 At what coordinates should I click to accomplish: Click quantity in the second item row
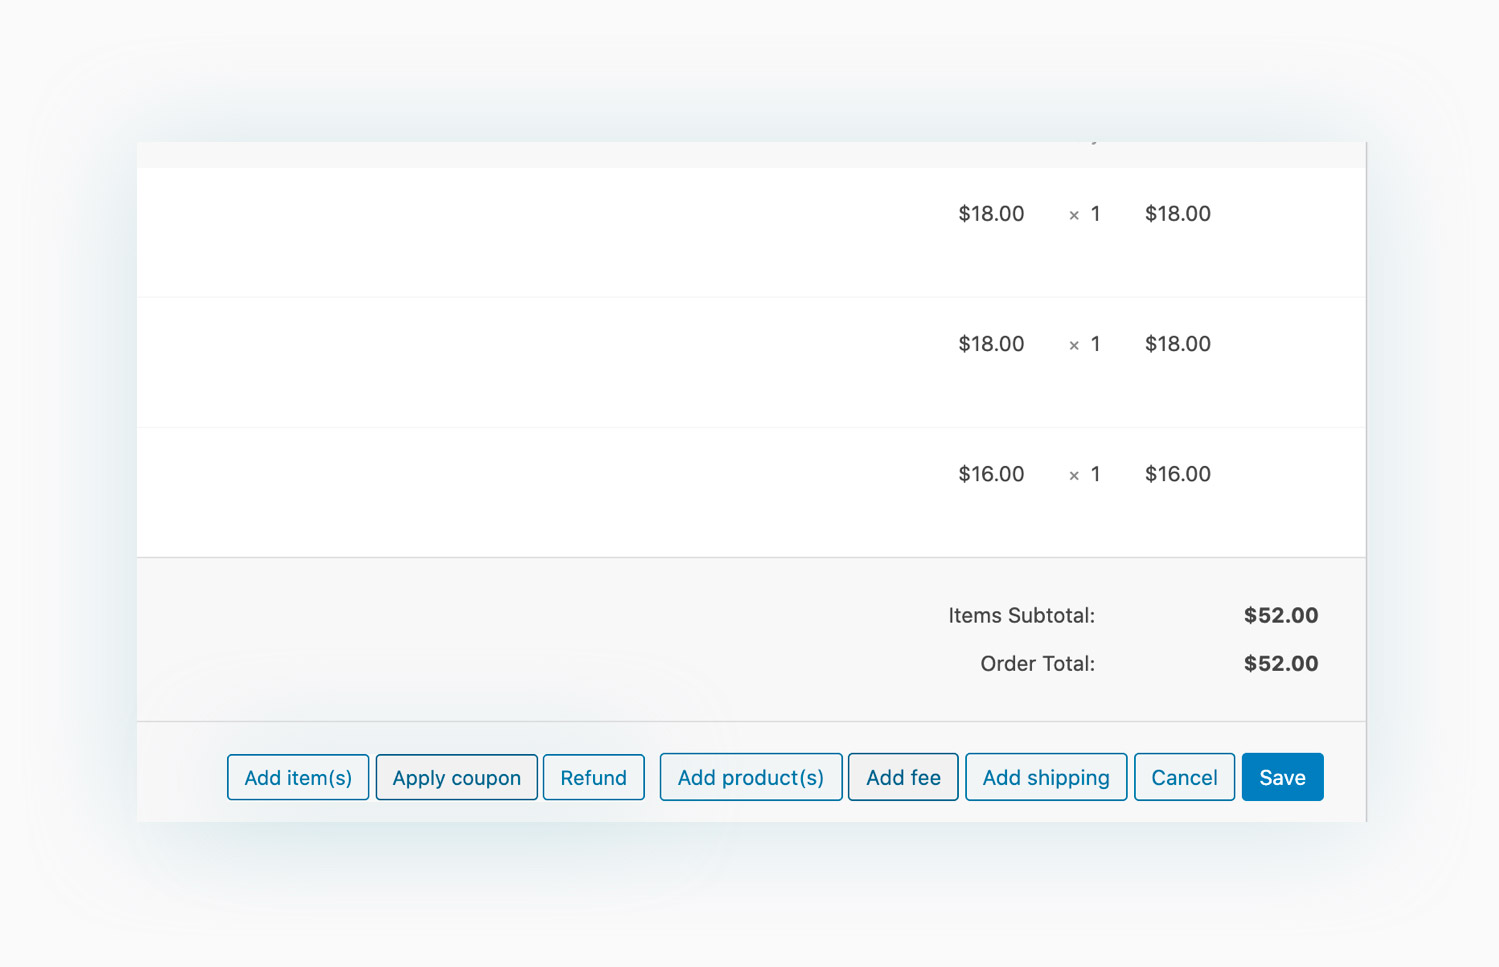pyautogui.click(x=1094, y=344)
